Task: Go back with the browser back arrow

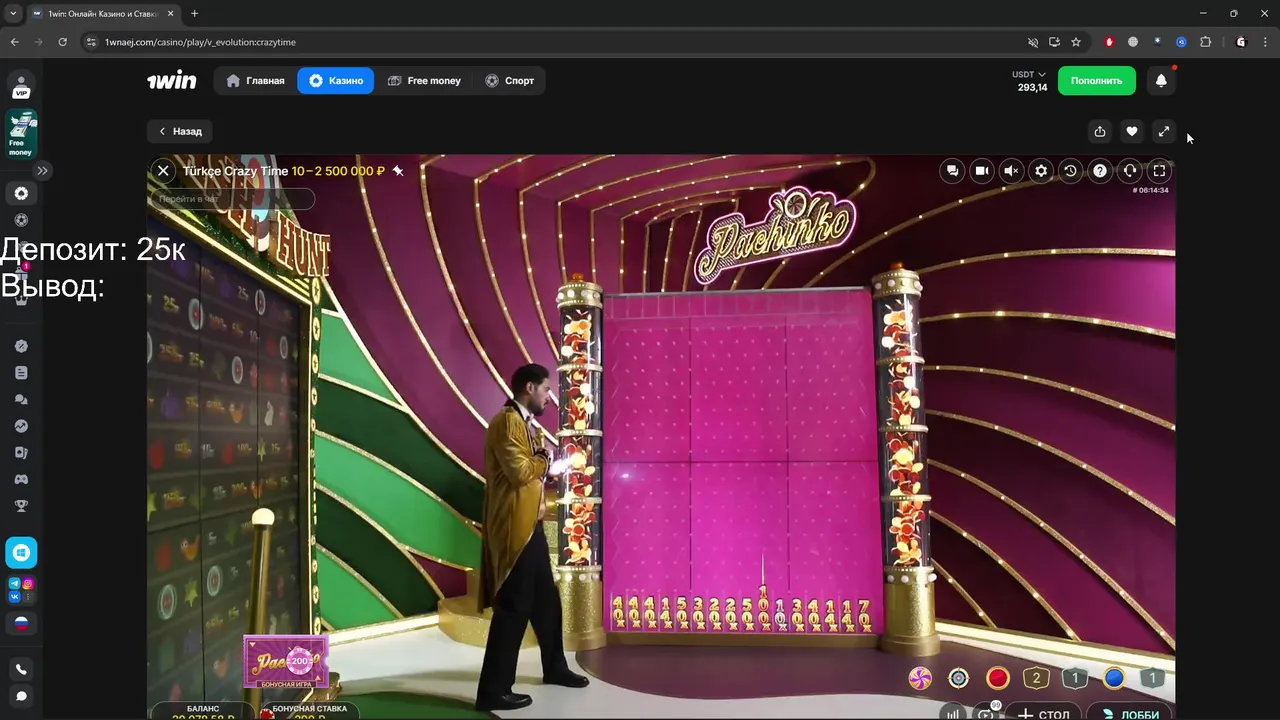Action: pyautogui.click(x=14, y=42)
